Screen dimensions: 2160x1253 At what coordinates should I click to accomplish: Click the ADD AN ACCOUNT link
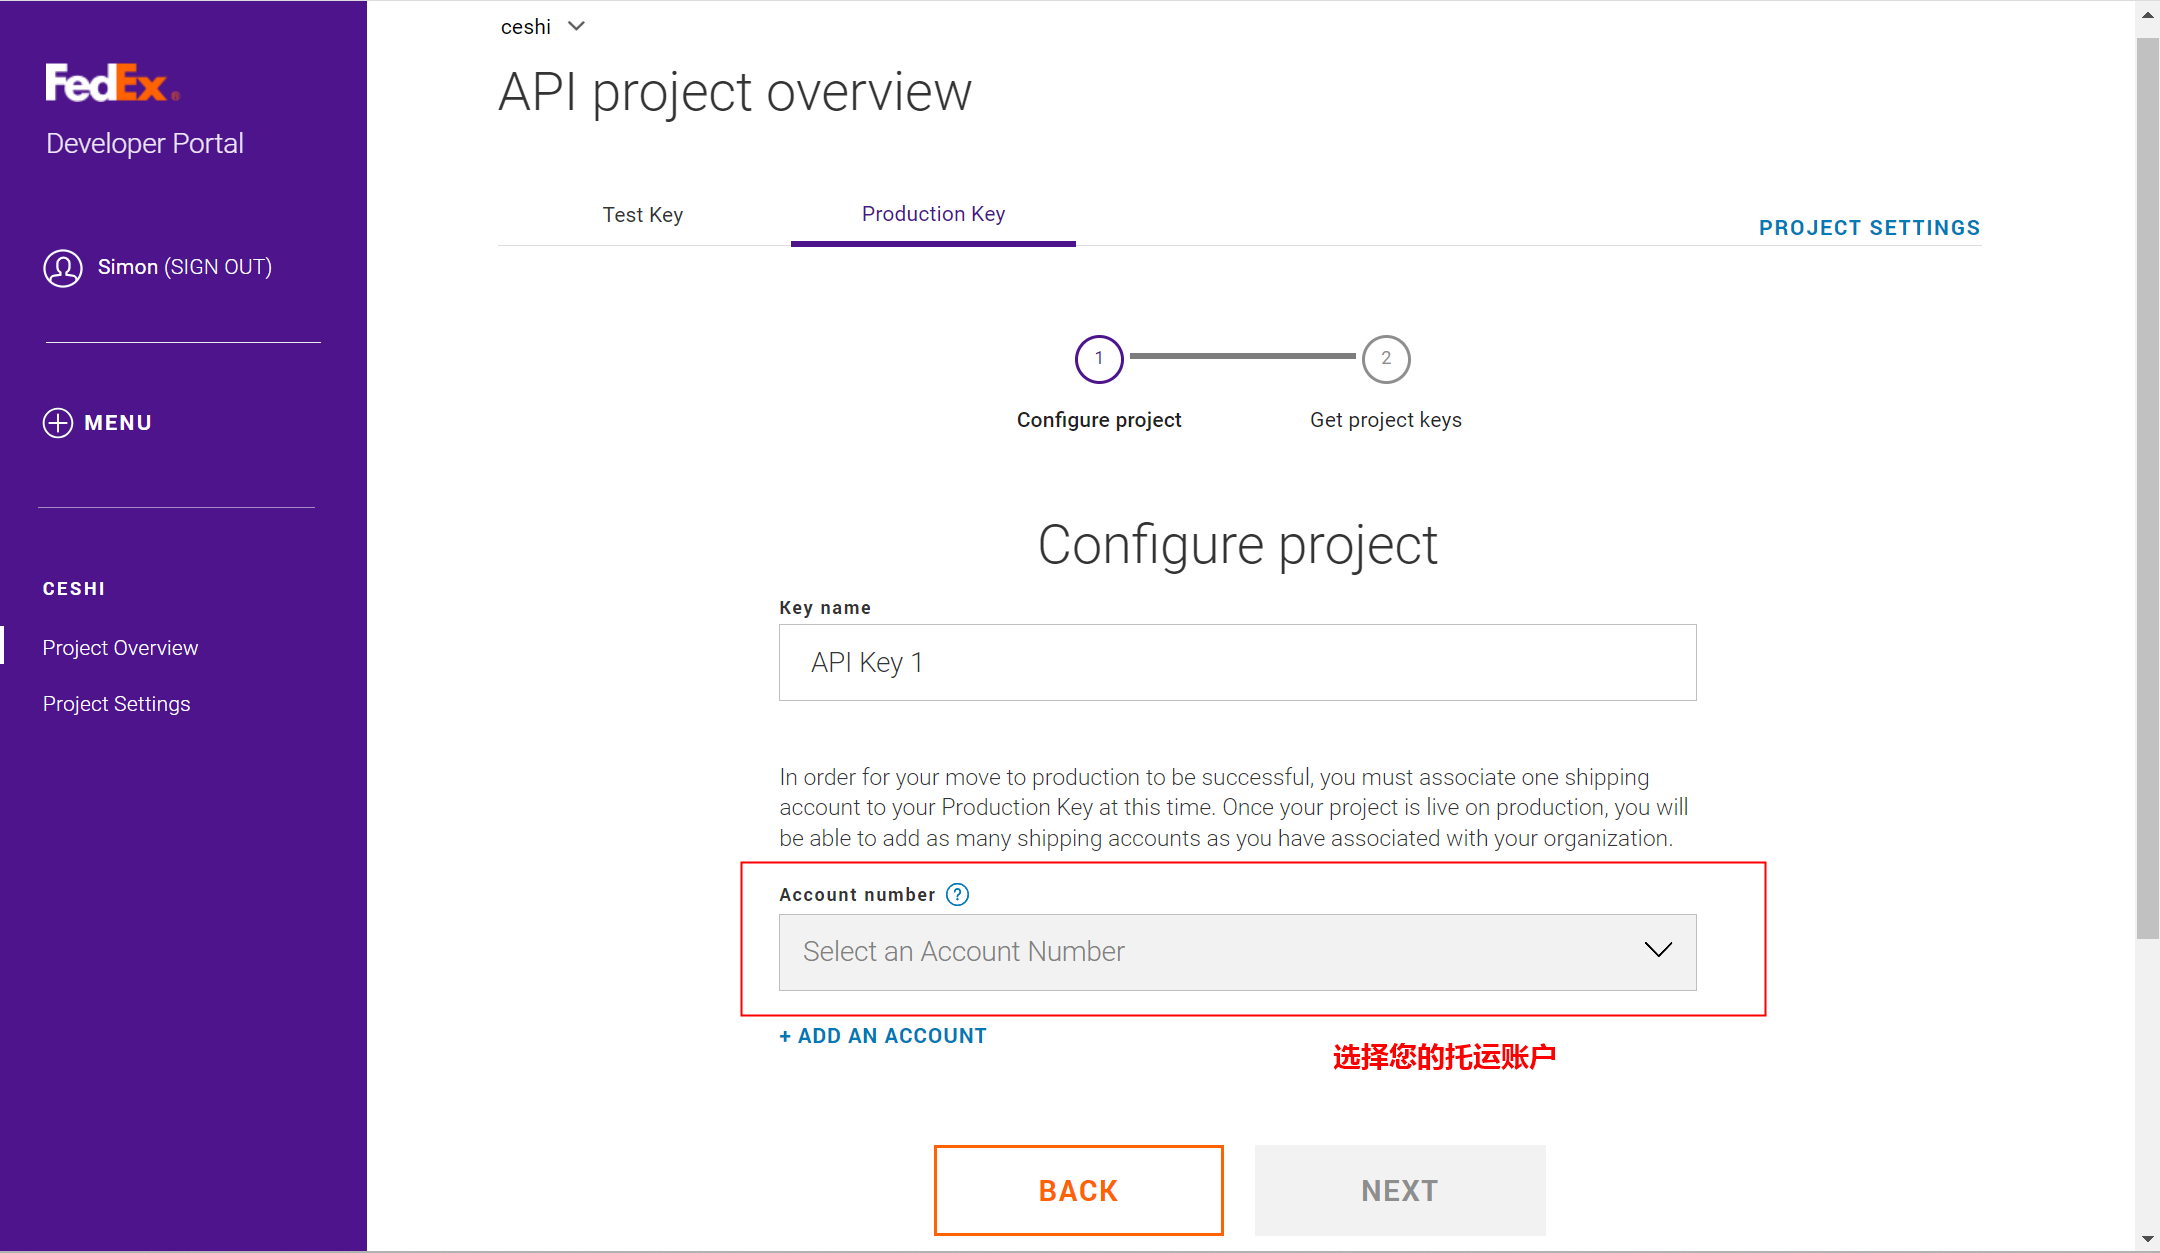[883, 1036]
